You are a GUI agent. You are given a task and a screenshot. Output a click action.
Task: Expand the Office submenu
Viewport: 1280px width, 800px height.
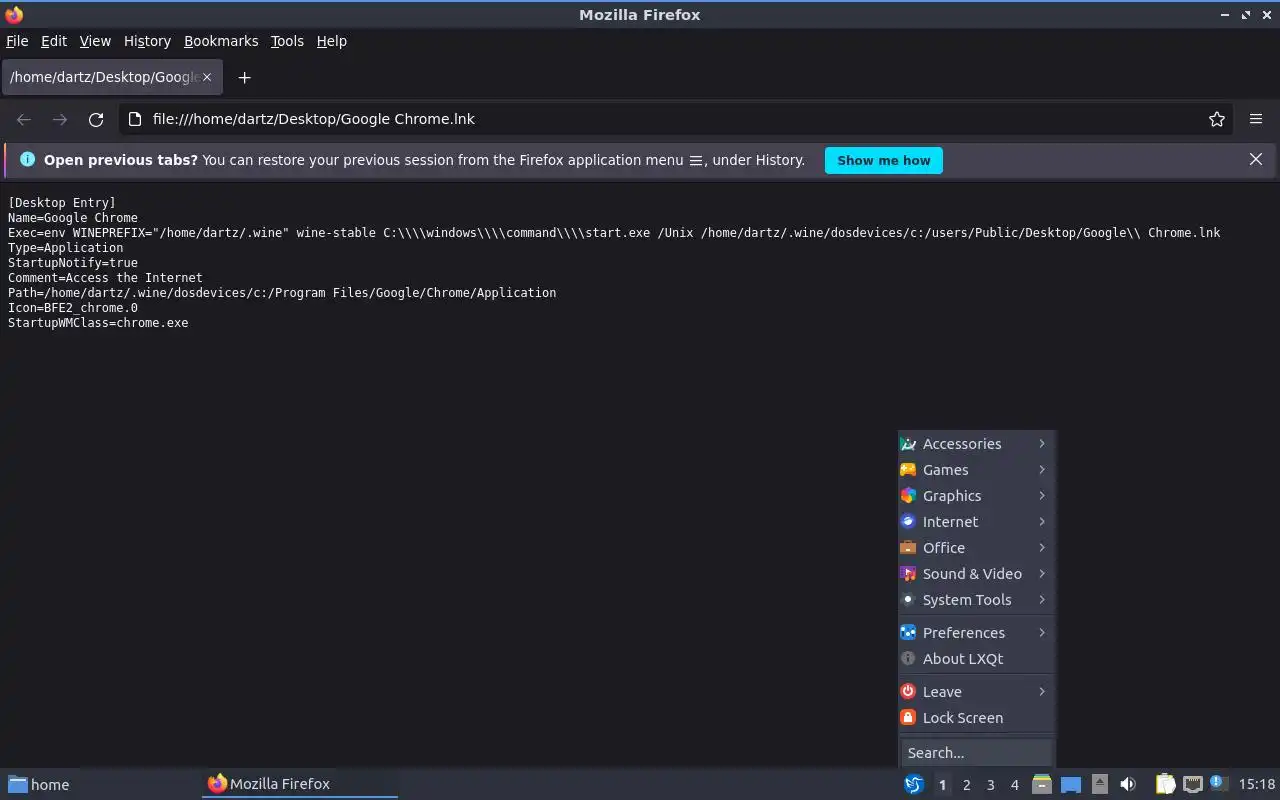coord(976,548)
